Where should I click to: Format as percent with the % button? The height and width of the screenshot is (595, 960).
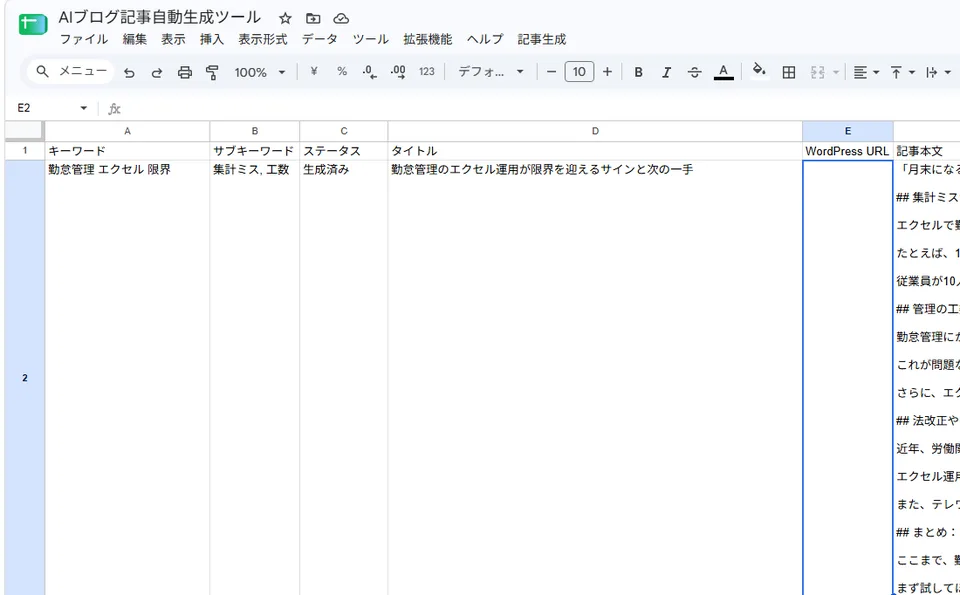[x=342, y=72]
